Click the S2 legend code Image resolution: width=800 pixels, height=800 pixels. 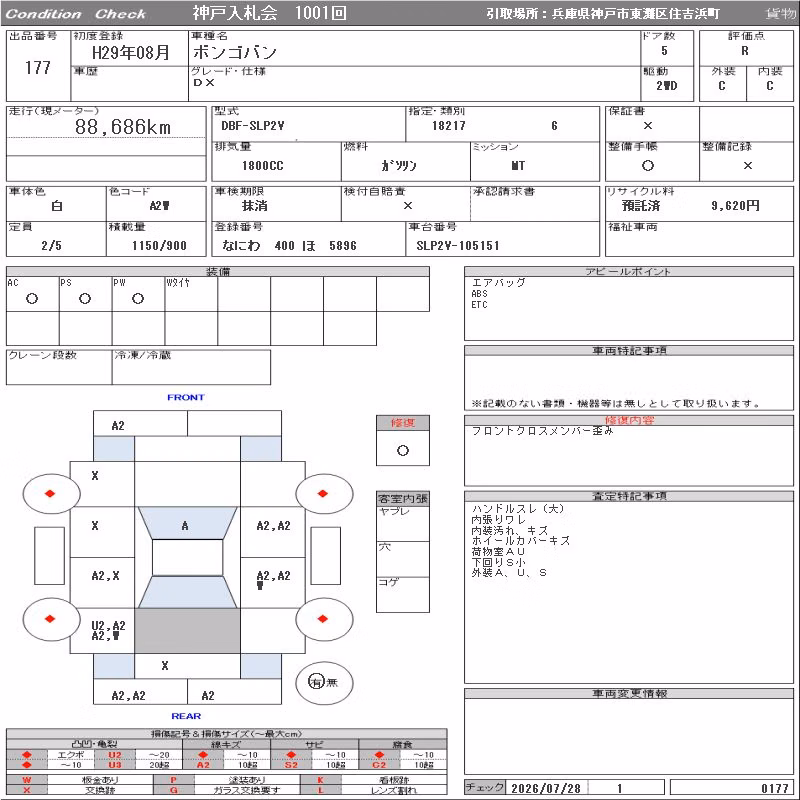pos(291,764)
